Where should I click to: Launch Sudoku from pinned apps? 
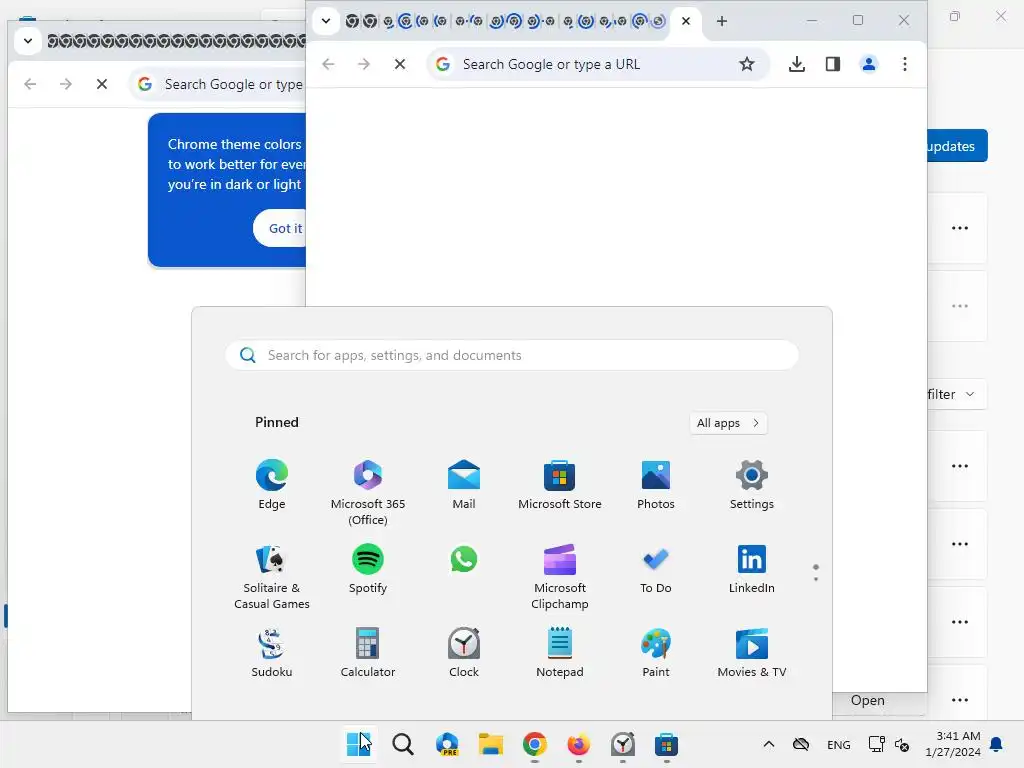(272, 652)
